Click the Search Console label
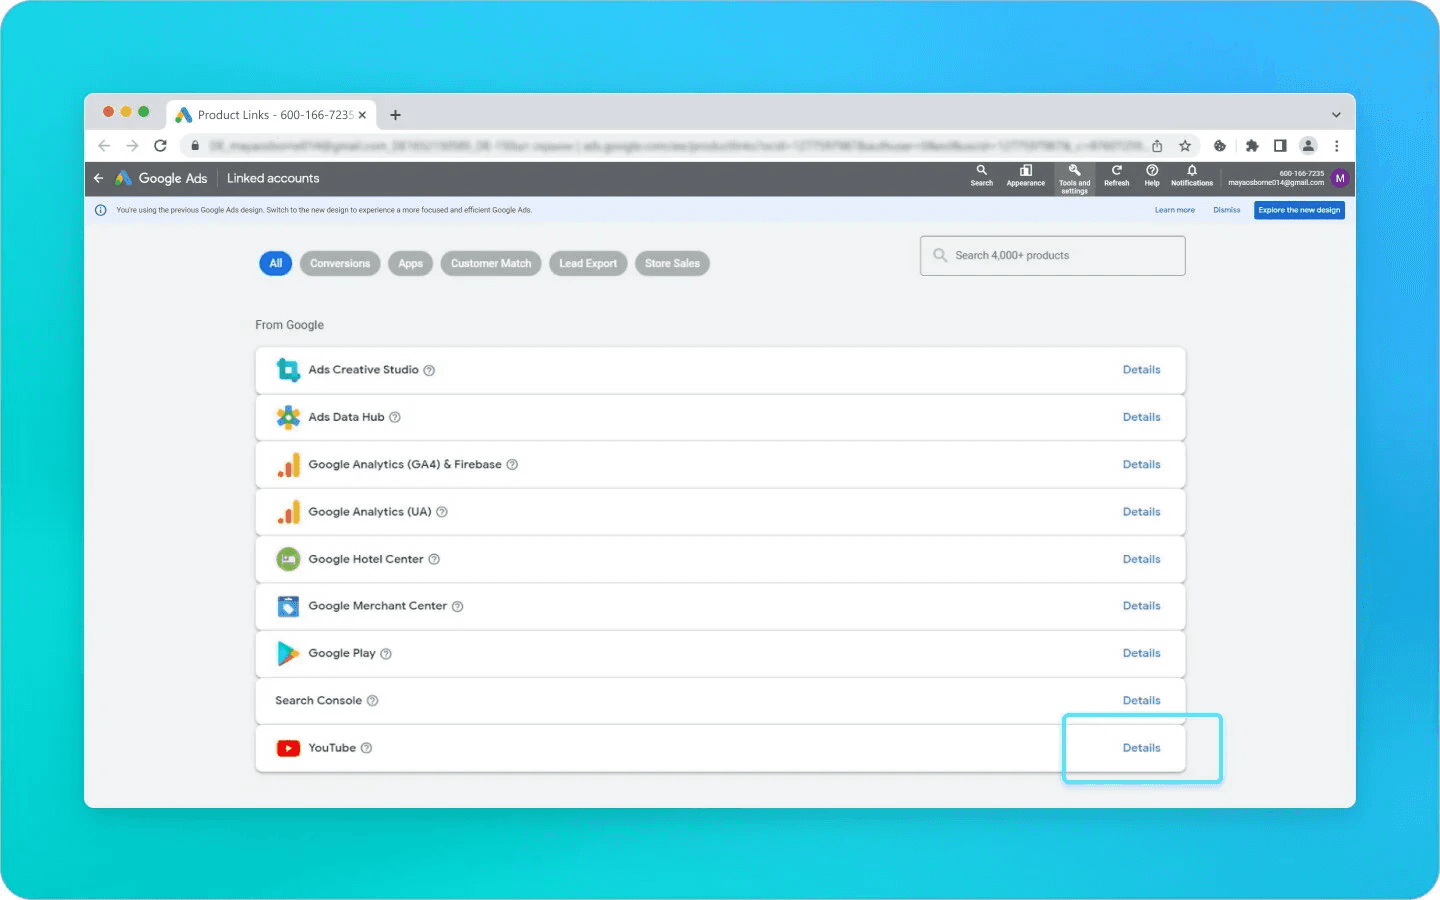 point(318,701)
